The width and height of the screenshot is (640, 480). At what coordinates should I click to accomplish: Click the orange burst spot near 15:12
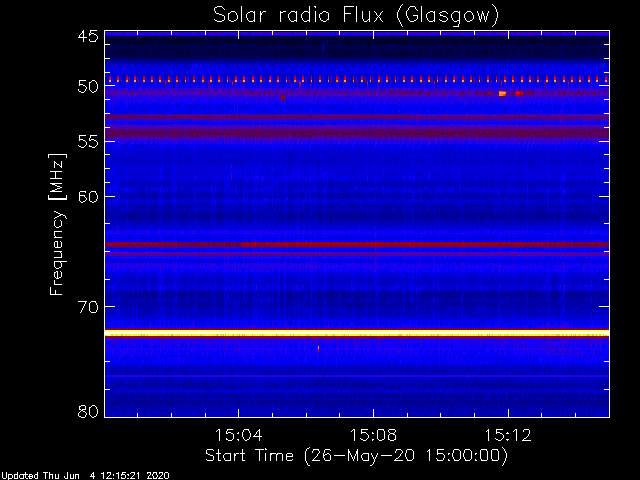pyautogui.click(x=502, y=93)
